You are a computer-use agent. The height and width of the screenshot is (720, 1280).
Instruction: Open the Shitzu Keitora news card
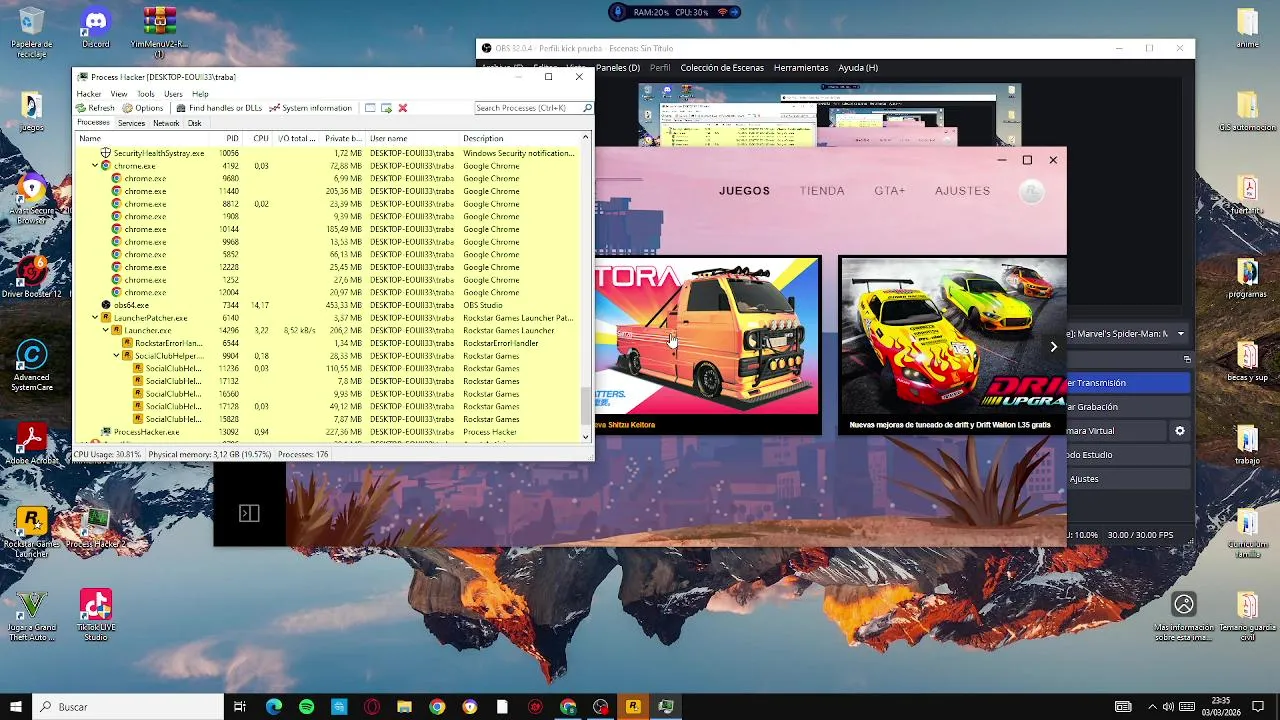tap(708, 345)
